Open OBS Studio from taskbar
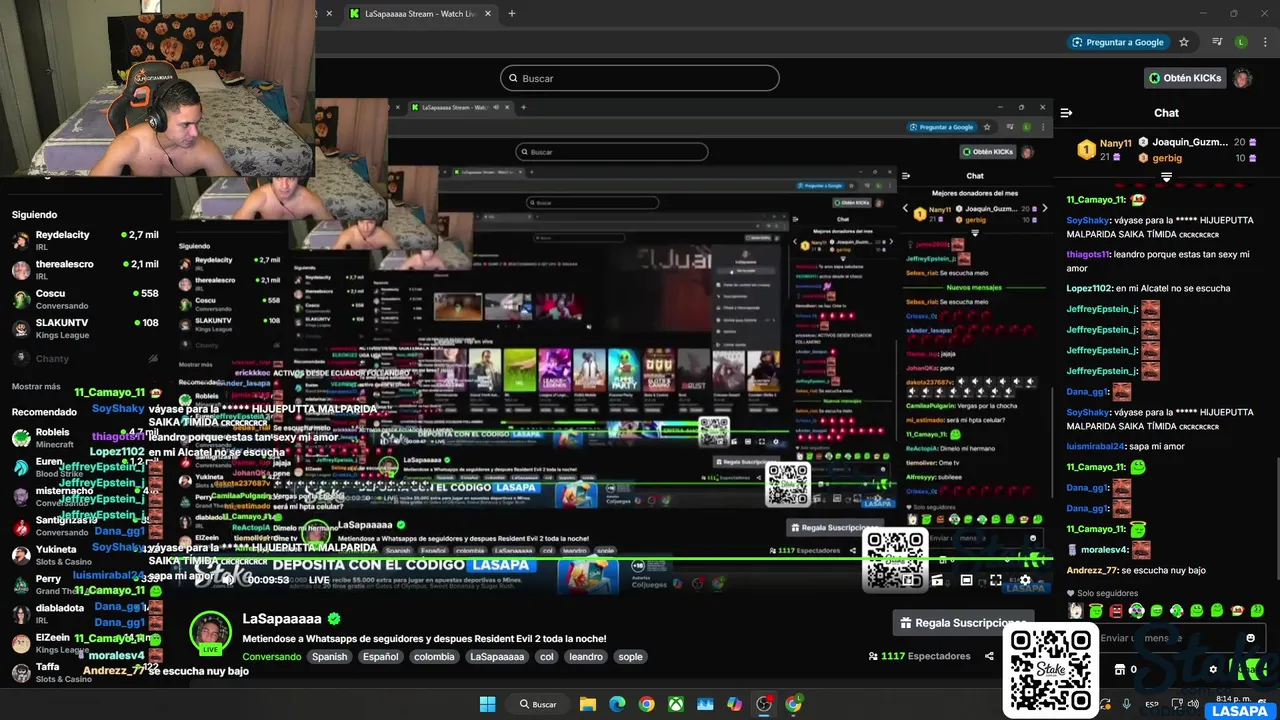The width and height of the screenshot is (1280, 720). (x=764, y=704)
